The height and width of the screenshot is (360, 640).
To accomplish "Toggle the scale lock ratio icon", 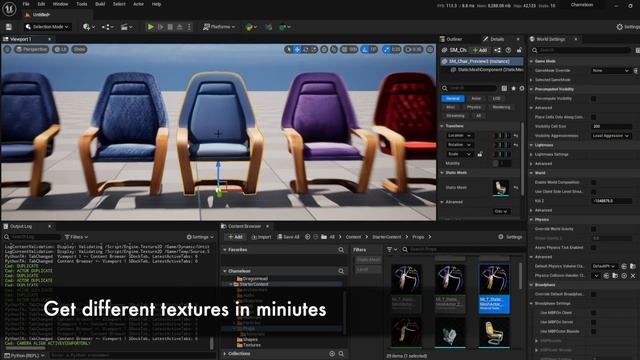I will [x=480, y=154].
